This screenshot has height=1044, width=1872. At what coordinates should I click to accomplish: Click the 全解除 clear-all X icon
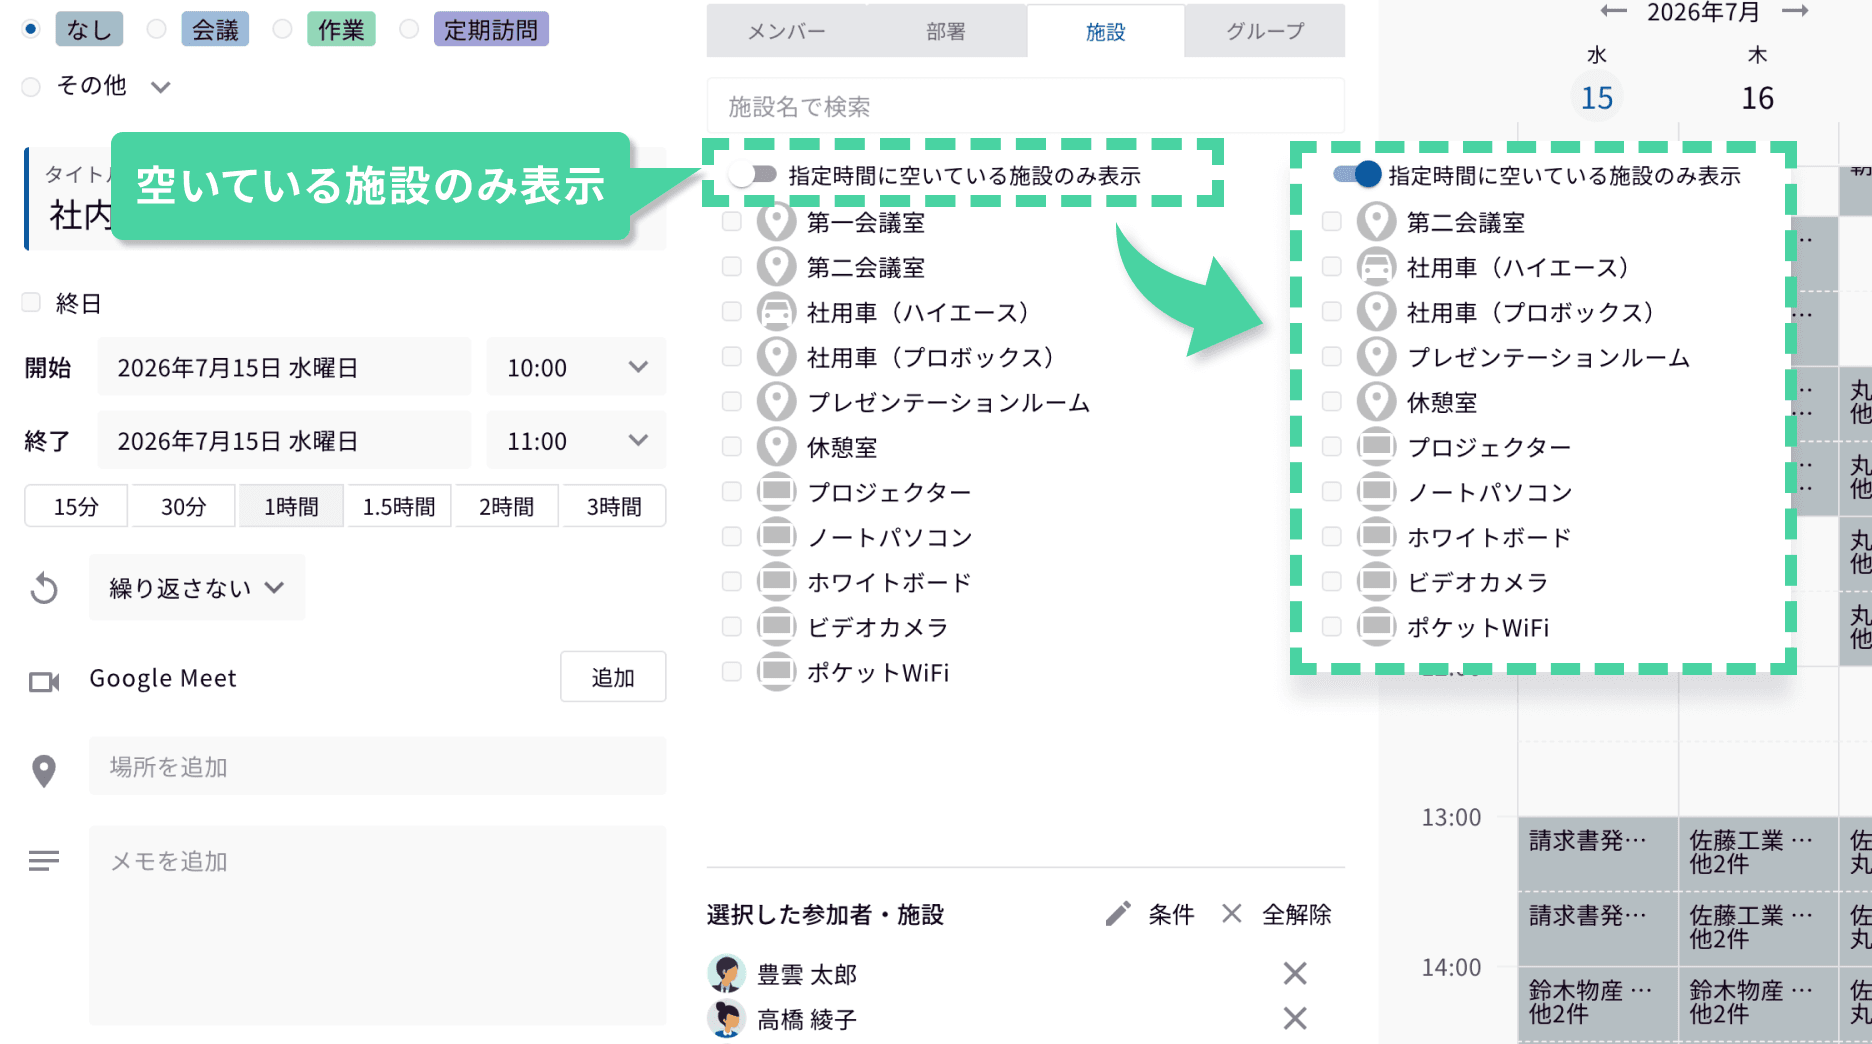[1232, 914]
